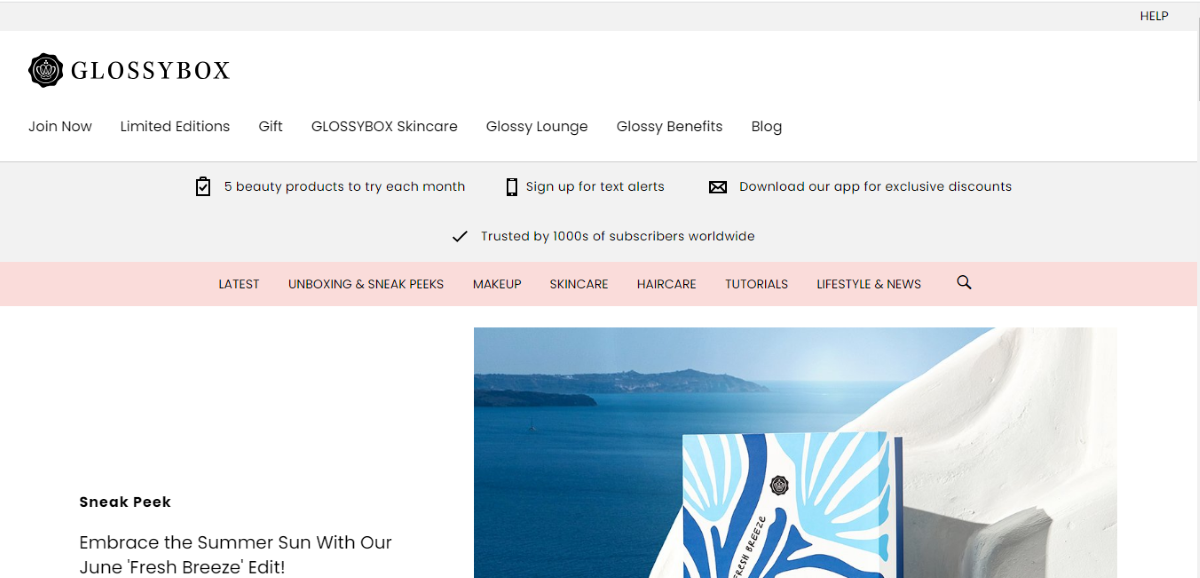Click the mobile phone text alerts icon
This screenshot has height=578, width=1200.
point(512,186)
